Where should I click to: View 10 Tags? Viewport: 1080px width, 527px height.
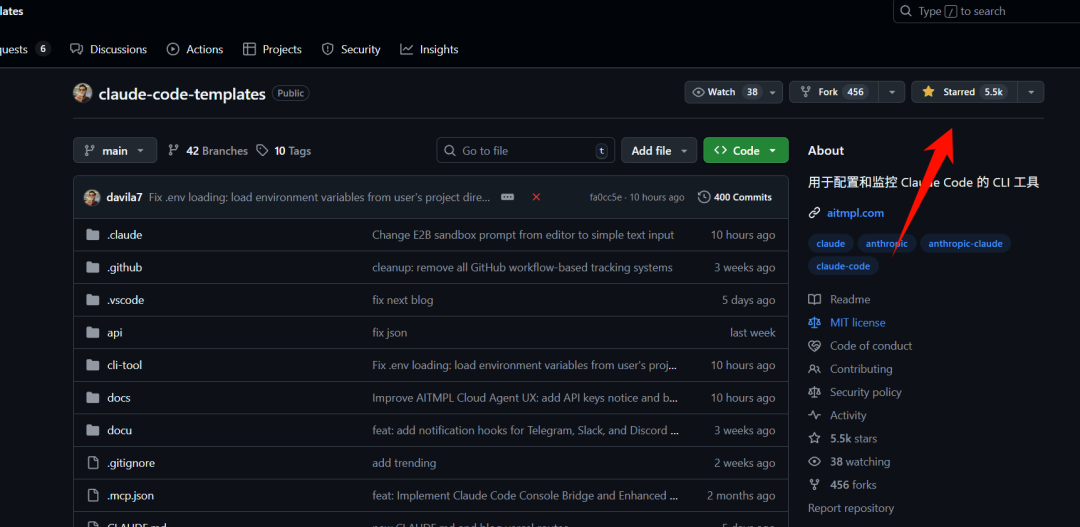284,150
